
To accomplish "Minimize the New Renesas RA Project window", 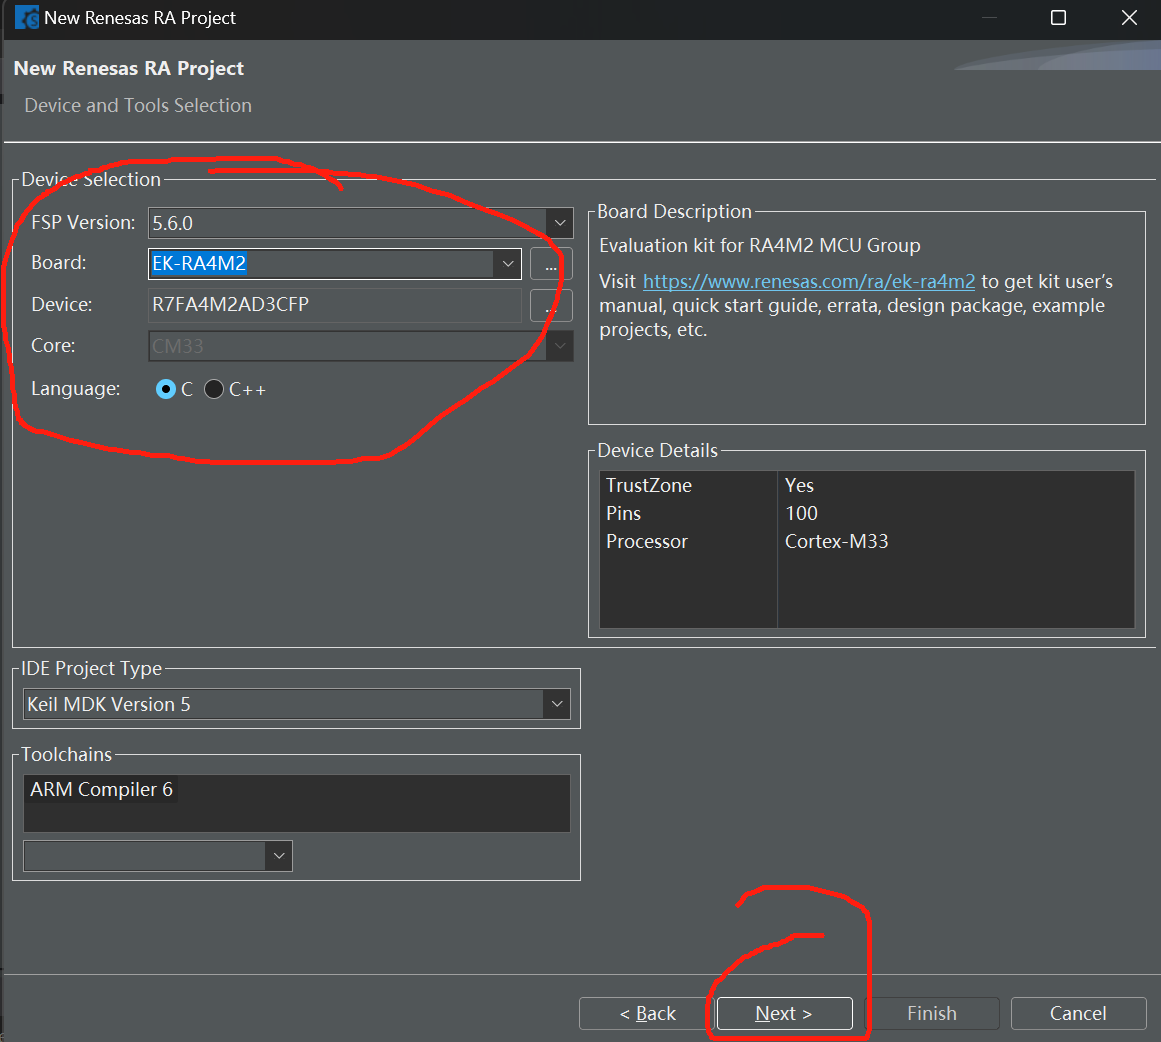I will click(989, 18).
